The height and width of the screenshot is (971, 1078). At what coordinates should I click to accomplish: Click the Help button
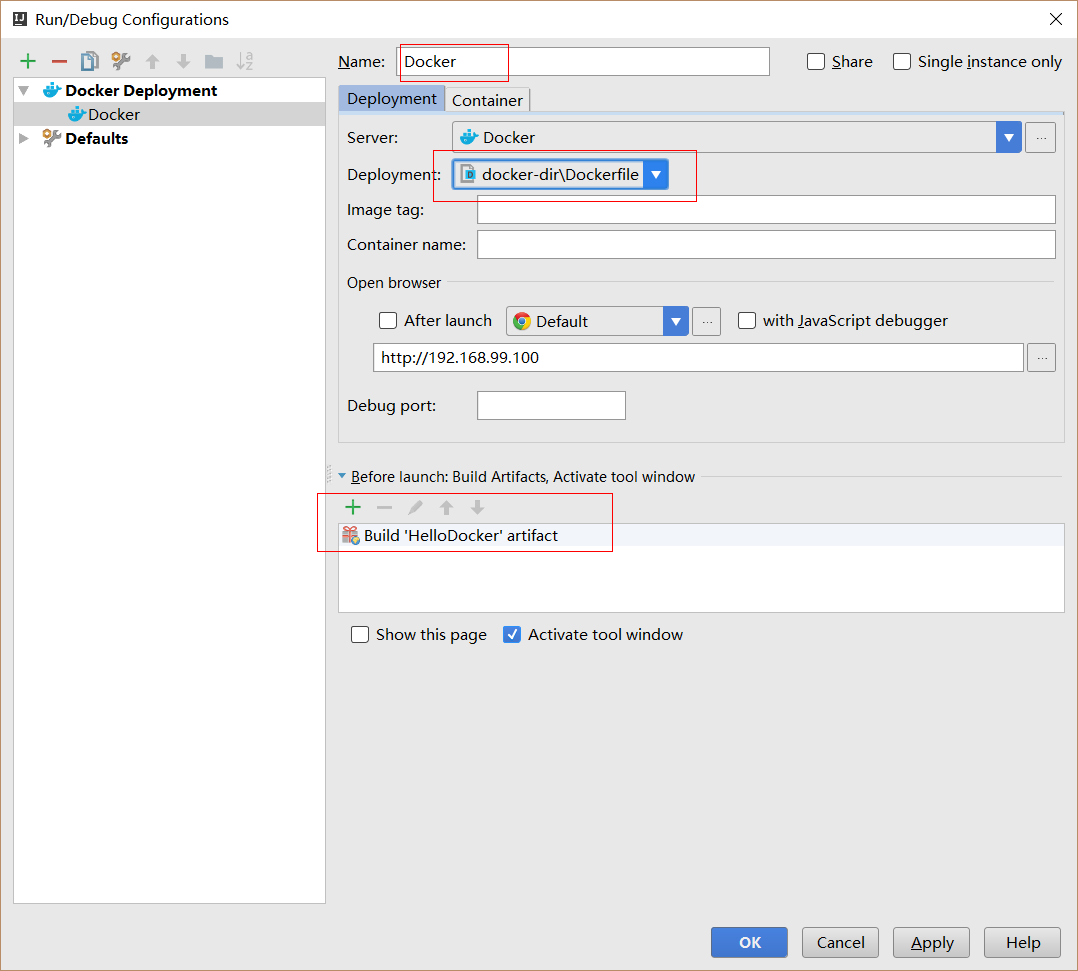click(x=1022, y=942)
